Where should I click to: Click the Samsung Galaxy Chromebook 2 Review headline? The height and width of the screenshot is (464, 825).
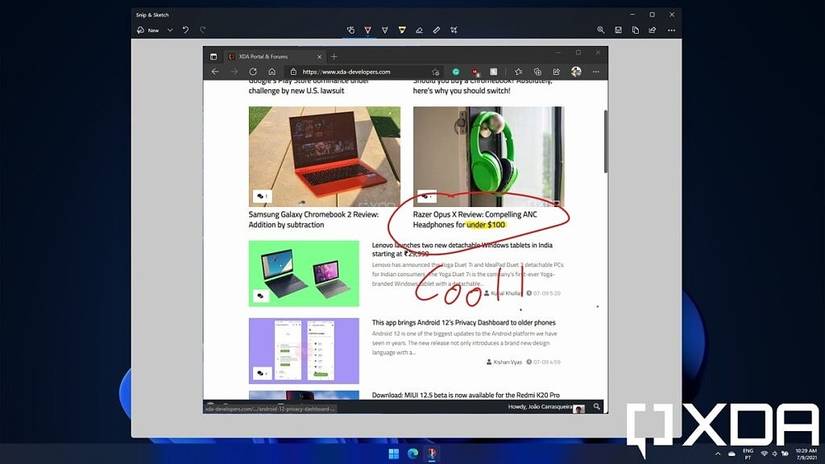[314, 219]
